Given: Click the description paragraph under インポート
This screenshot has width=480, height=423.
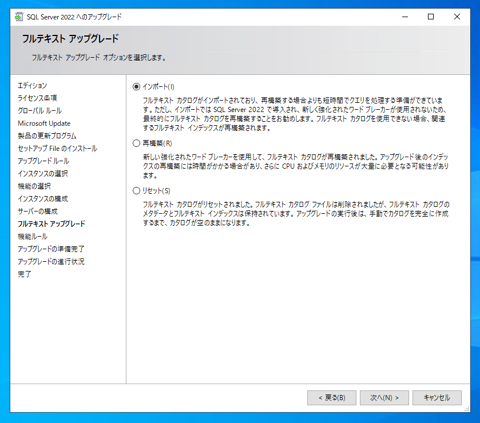Looking at the screenshot, I should click(294, 114).
